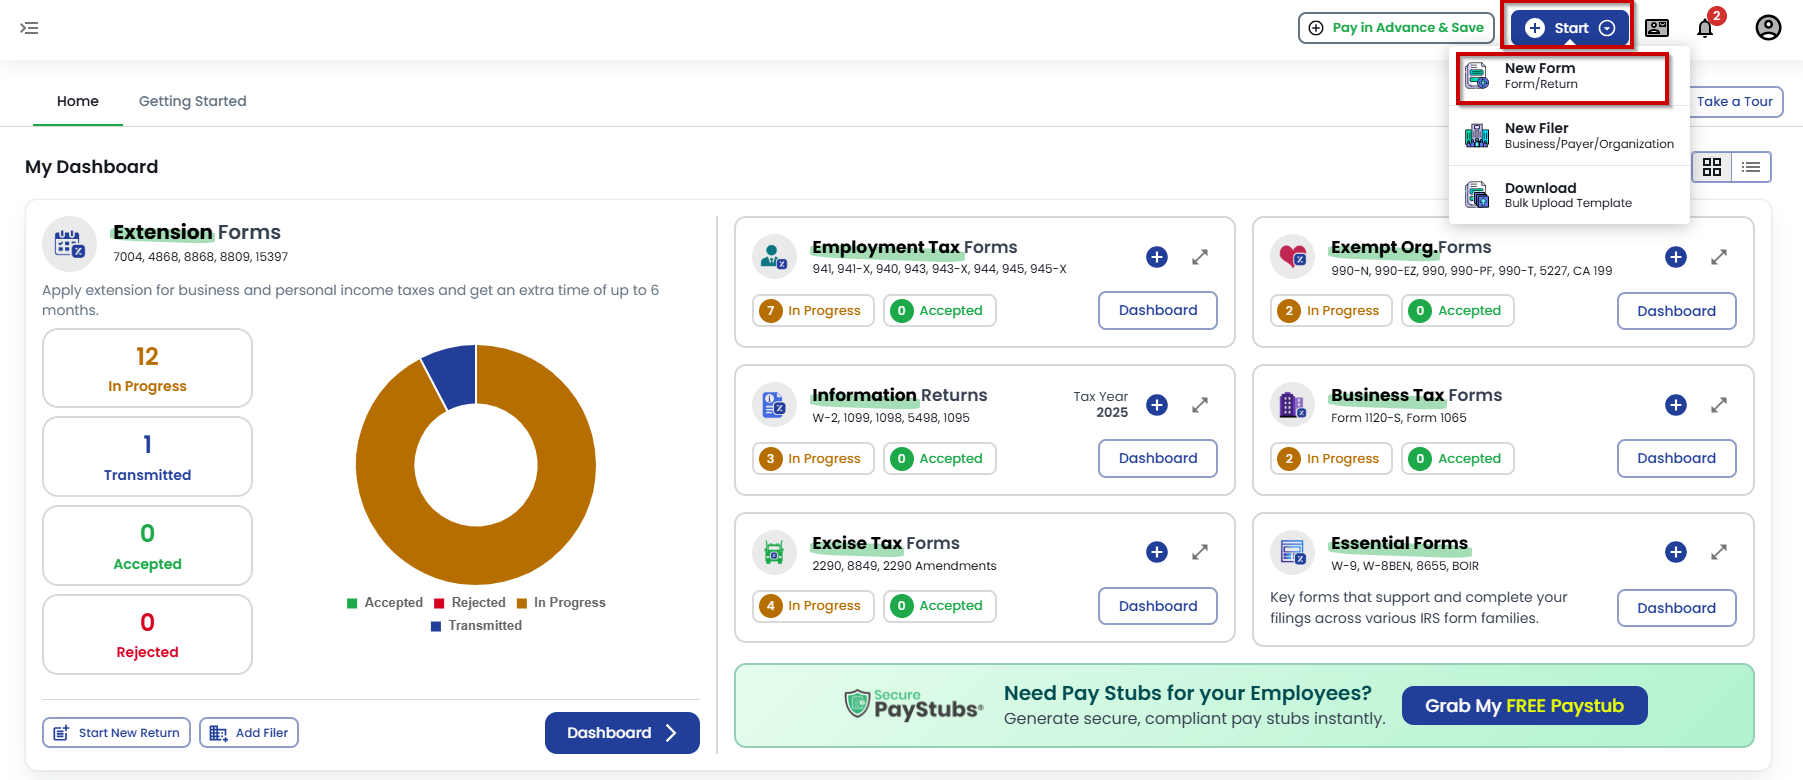The width and height of the screenshot is (1803, 780).
Task: Click Add Filer button
Action: coord(249,733)
